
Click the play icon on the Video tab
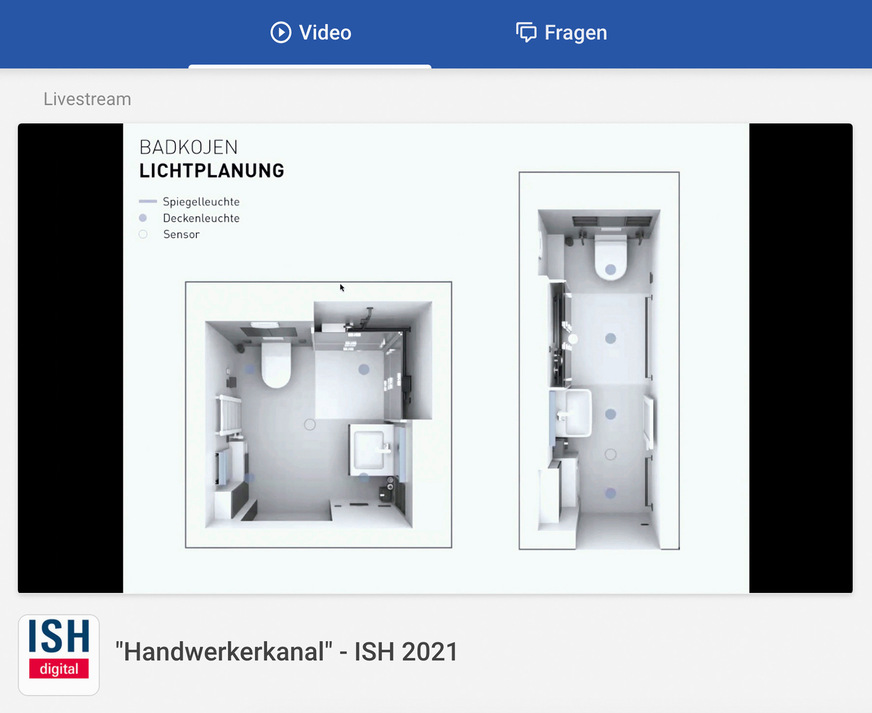click(x=281, y=33)
